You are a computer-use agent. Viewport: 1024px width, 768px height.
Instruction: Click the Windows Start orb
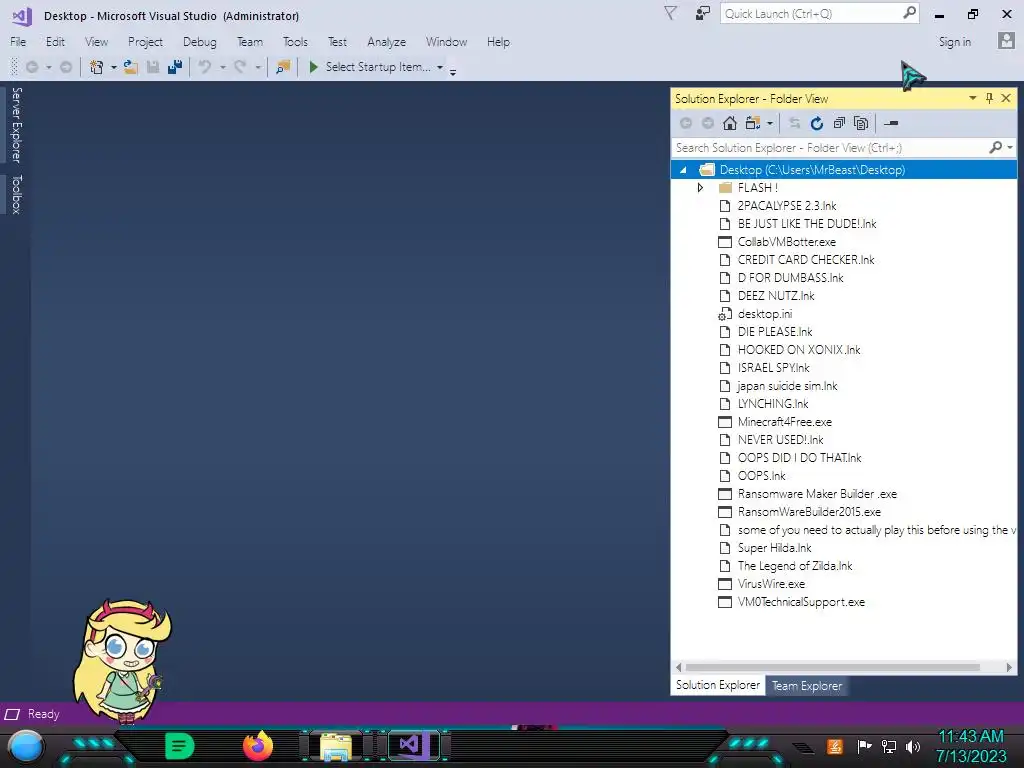25,746
